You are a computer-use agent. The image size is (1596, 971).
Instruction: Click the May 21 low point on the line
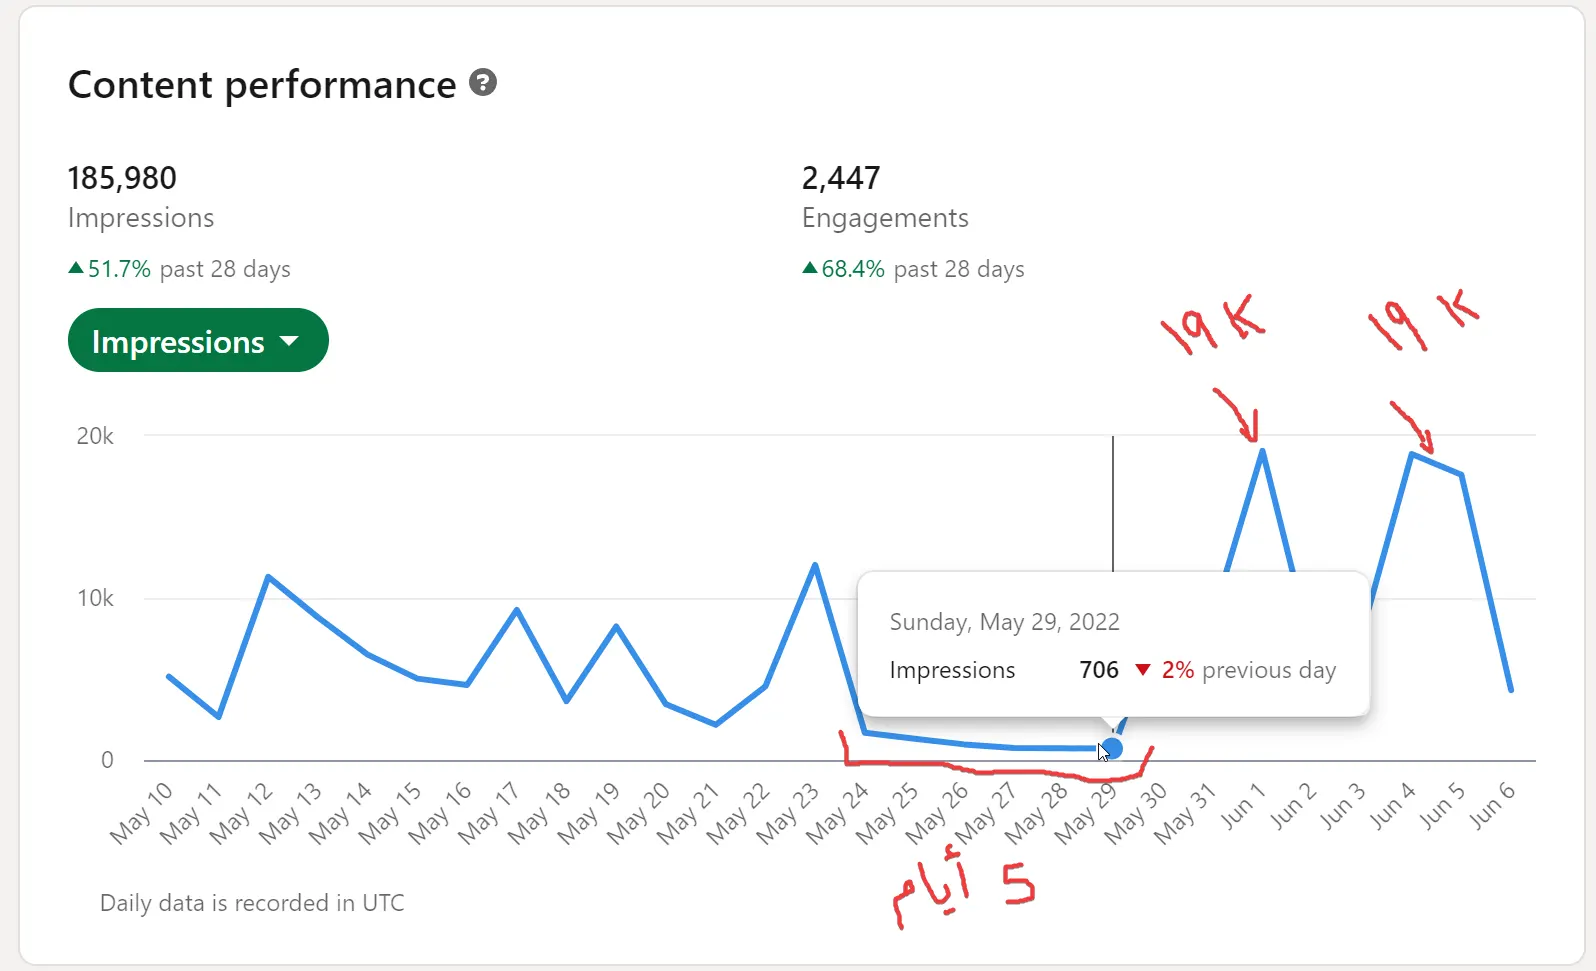(x=716, y=724)
